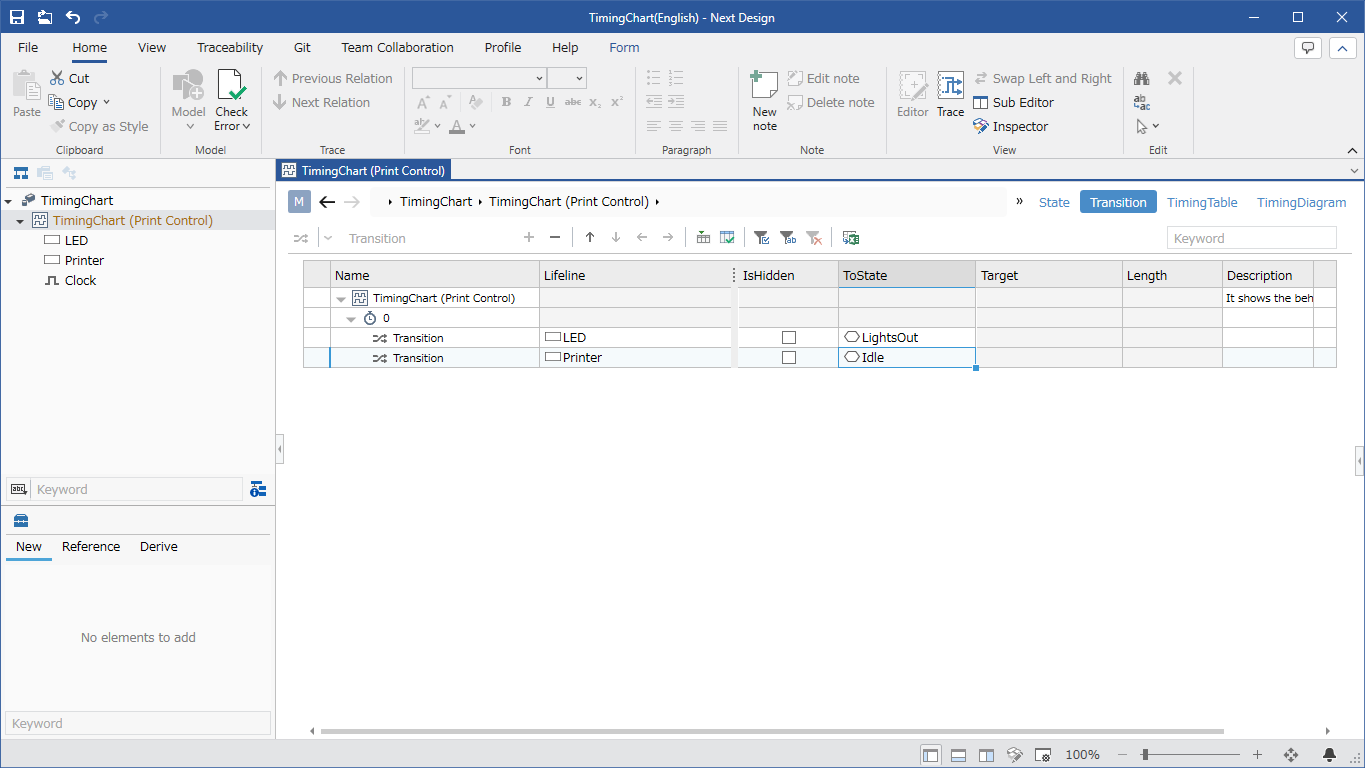Image resolution: width=1365 pixels, height=768 pixels.
Task: Click the Derive tab in toolbox
Action: (159, 547)
